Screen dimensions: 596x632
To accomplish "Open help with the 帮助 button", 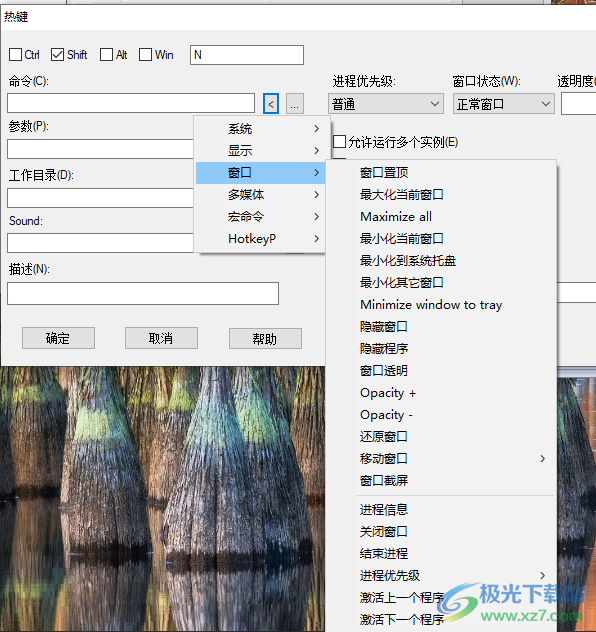I will [x=265, y=338].
